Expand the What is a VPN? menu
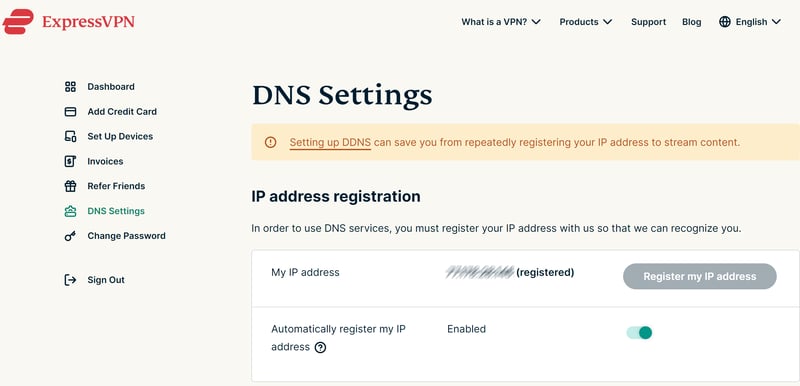This screenshot has height=386, width=800. click(501, 22)
